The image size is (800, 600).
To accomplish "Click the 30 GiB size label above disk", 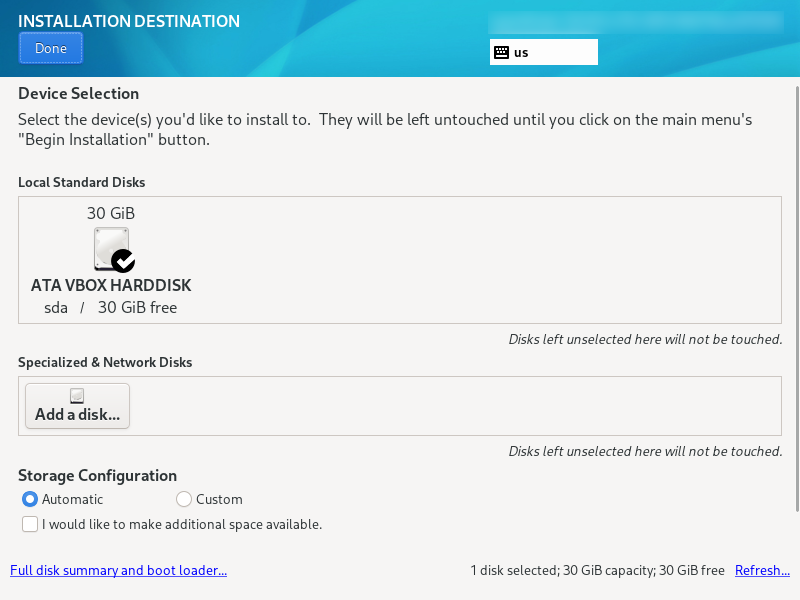I will tap(111, 213).
